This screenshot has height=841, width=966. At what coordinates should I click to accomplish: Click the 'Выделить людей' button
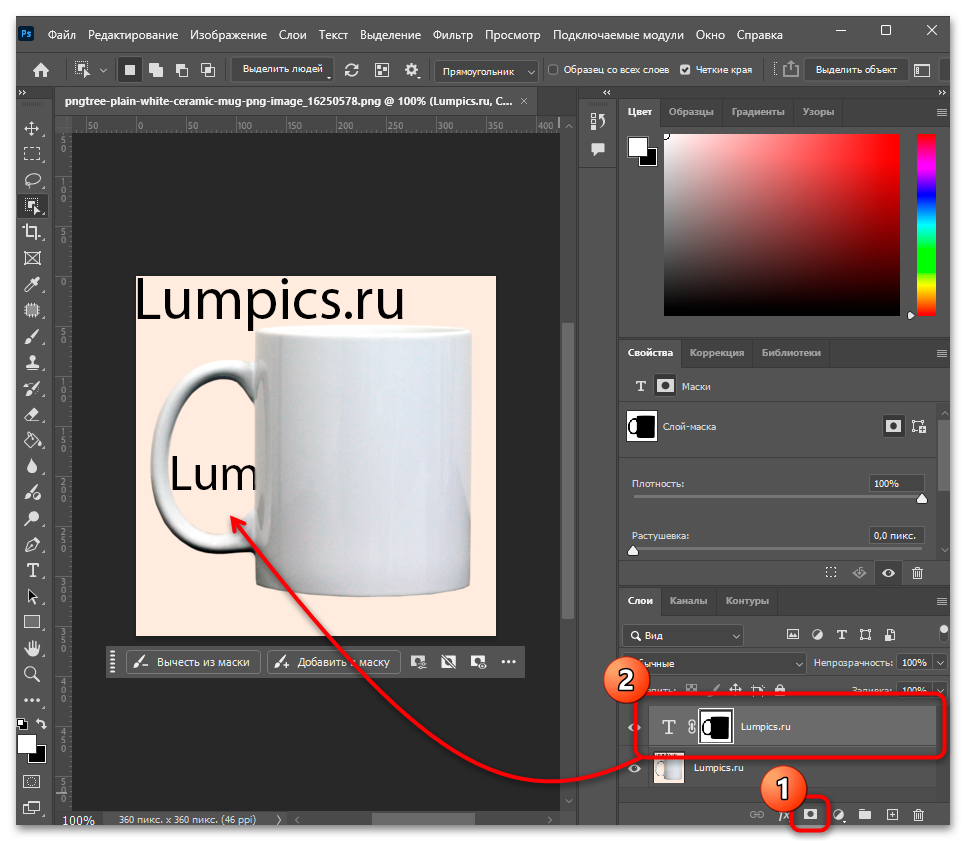283,70
